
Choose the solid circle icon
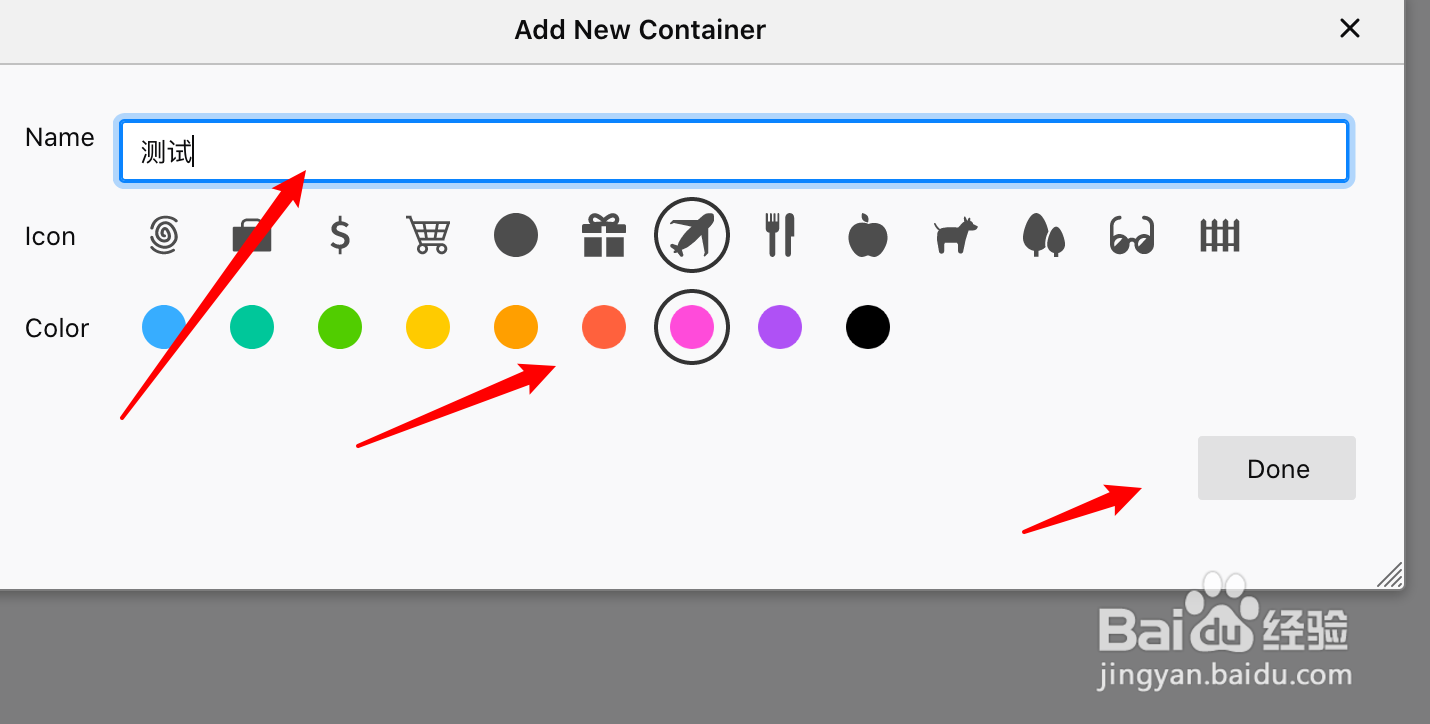click(516, 236)
